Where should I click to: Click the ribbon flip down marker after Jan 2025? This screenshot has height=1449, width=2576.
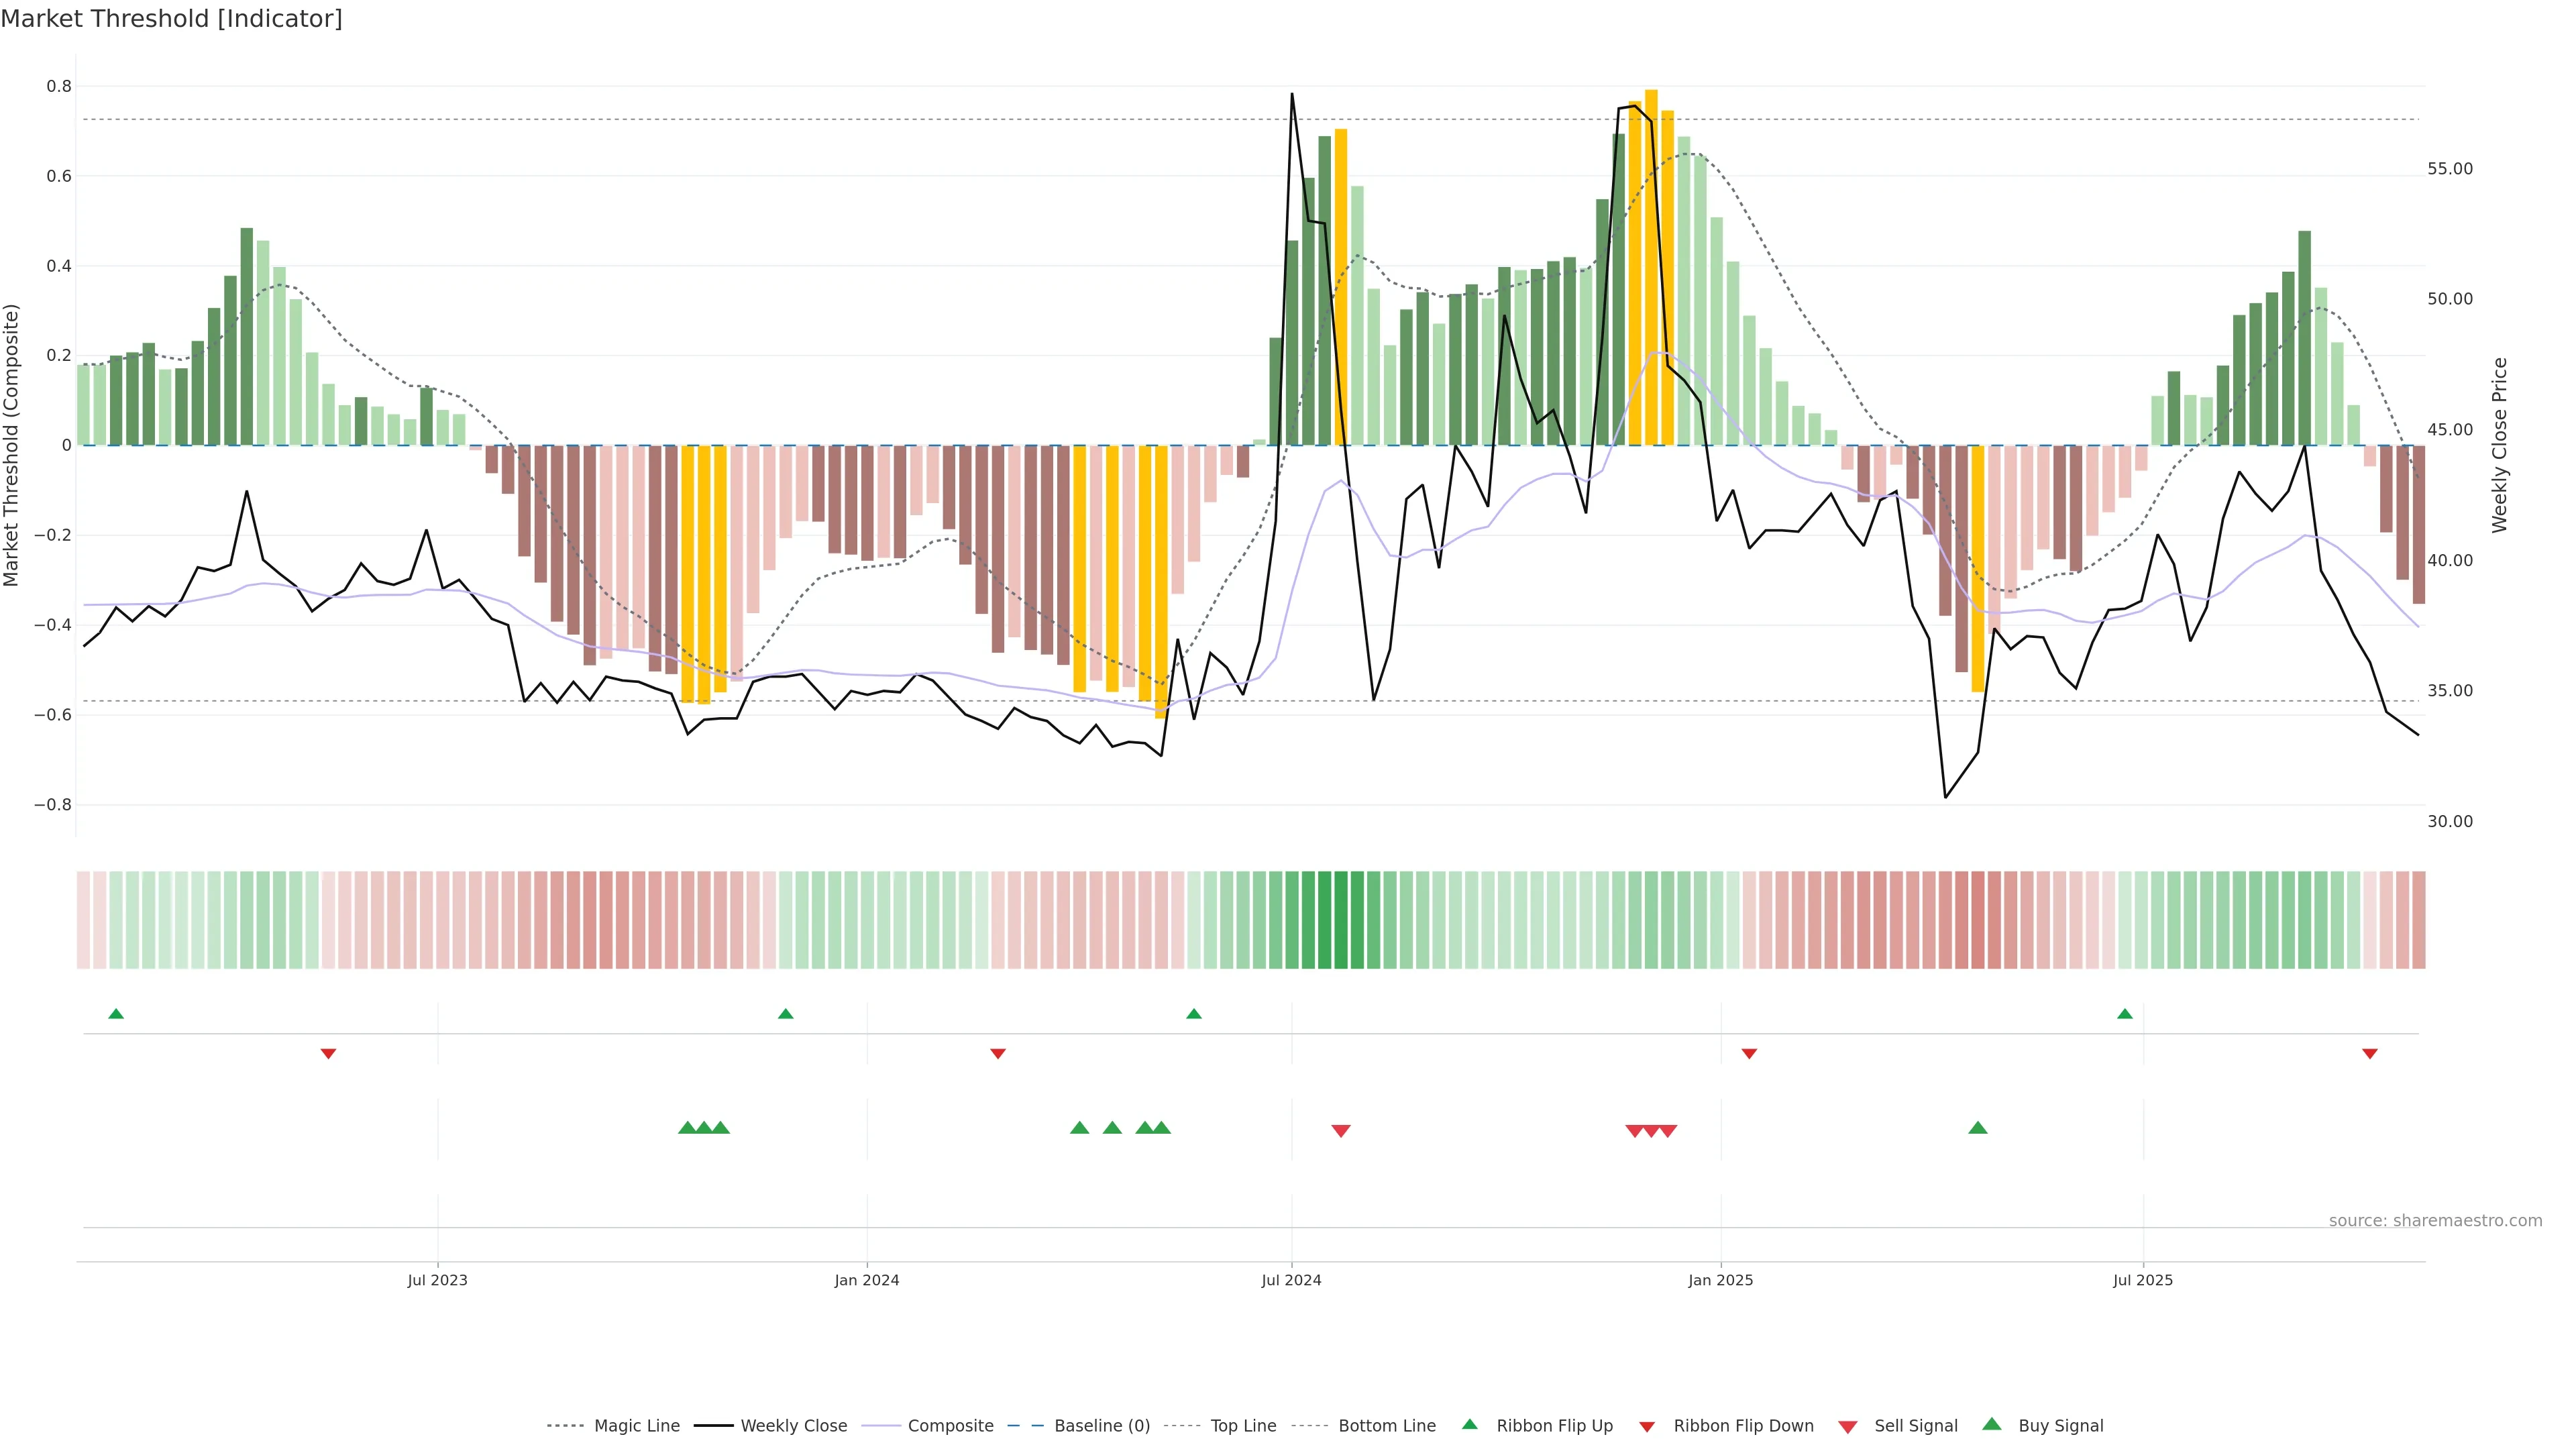coord(1749,1054)
